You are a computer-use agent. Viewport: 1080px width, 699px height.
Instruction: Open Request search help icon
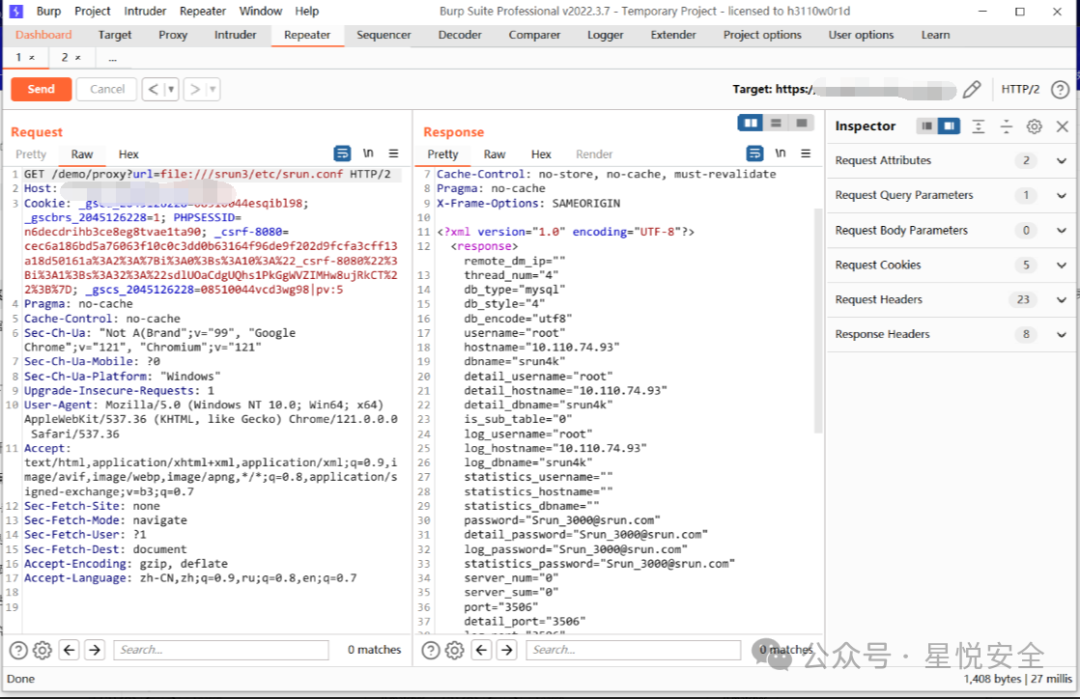coord(19,650)
